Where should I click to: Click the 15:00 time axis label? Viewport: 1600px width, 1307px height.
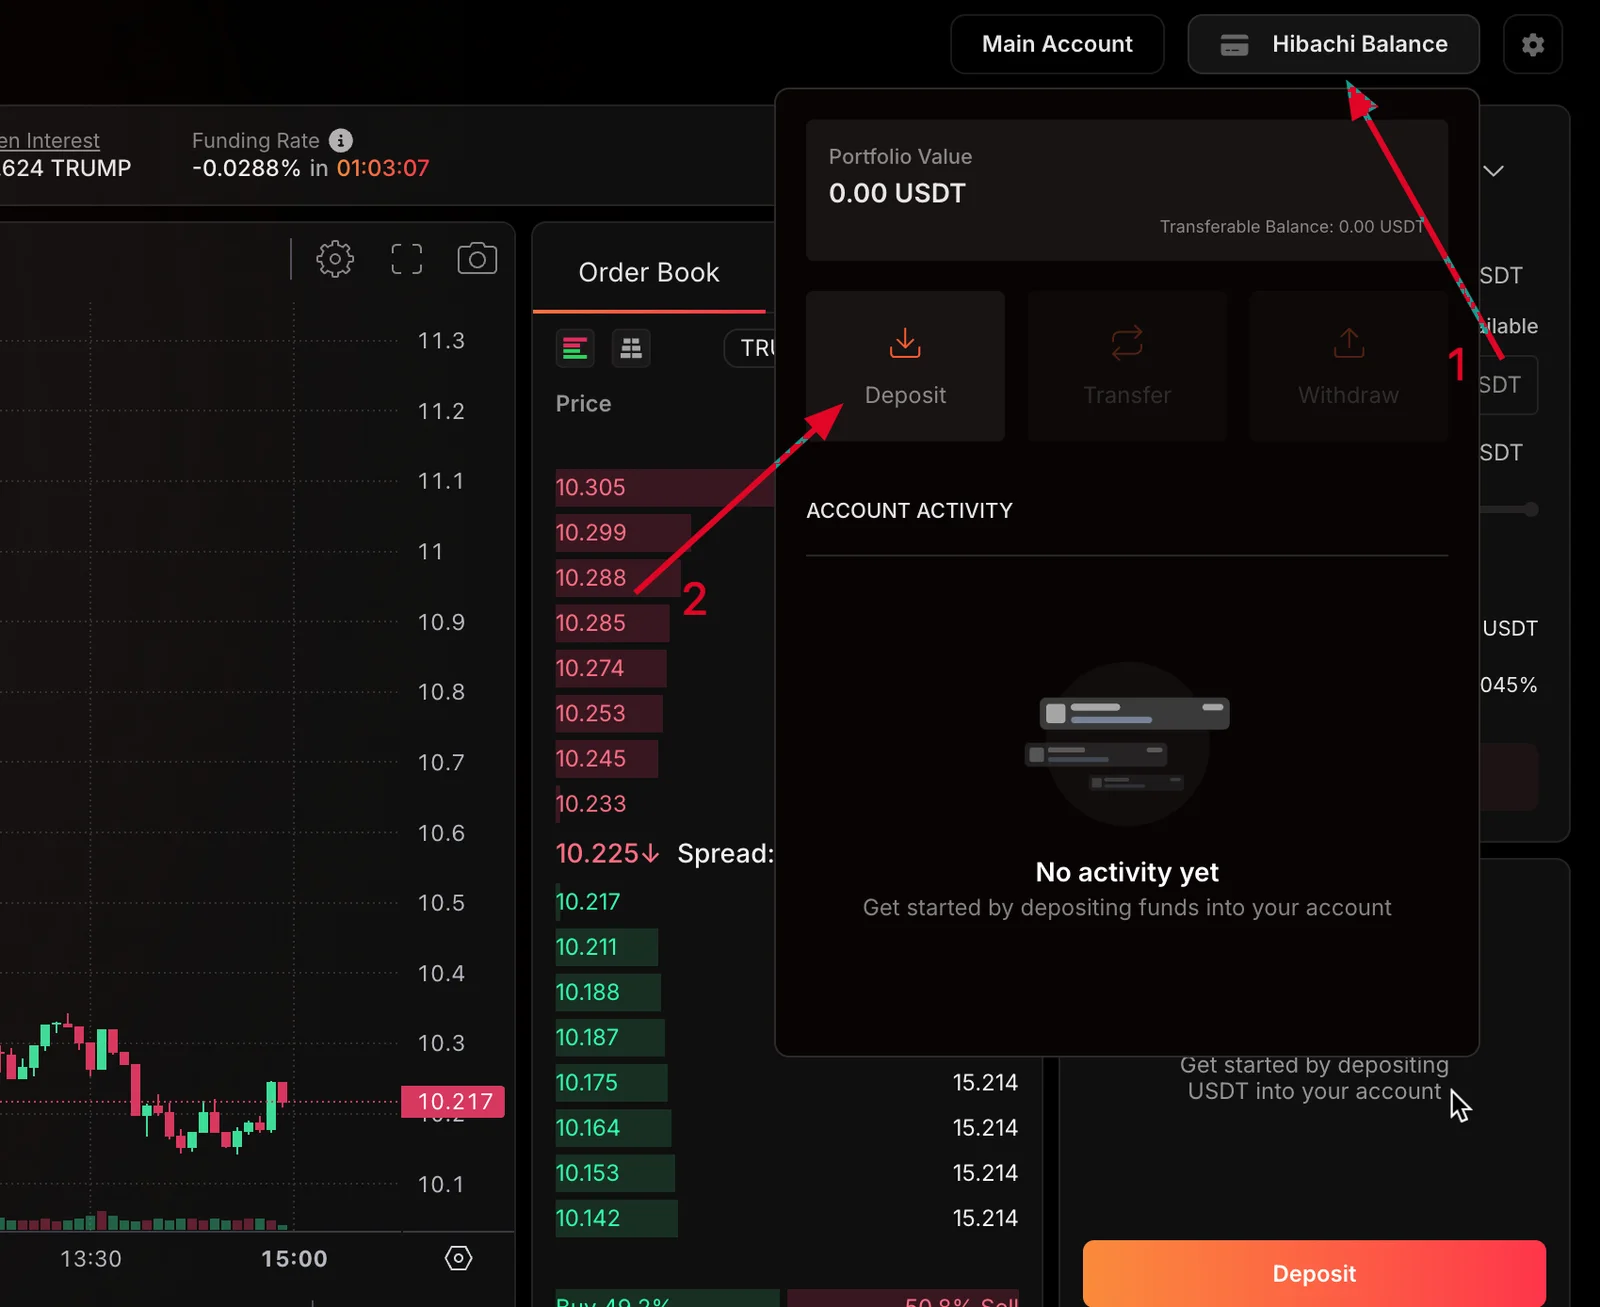pyautogui.click(x=294, y=1259)
